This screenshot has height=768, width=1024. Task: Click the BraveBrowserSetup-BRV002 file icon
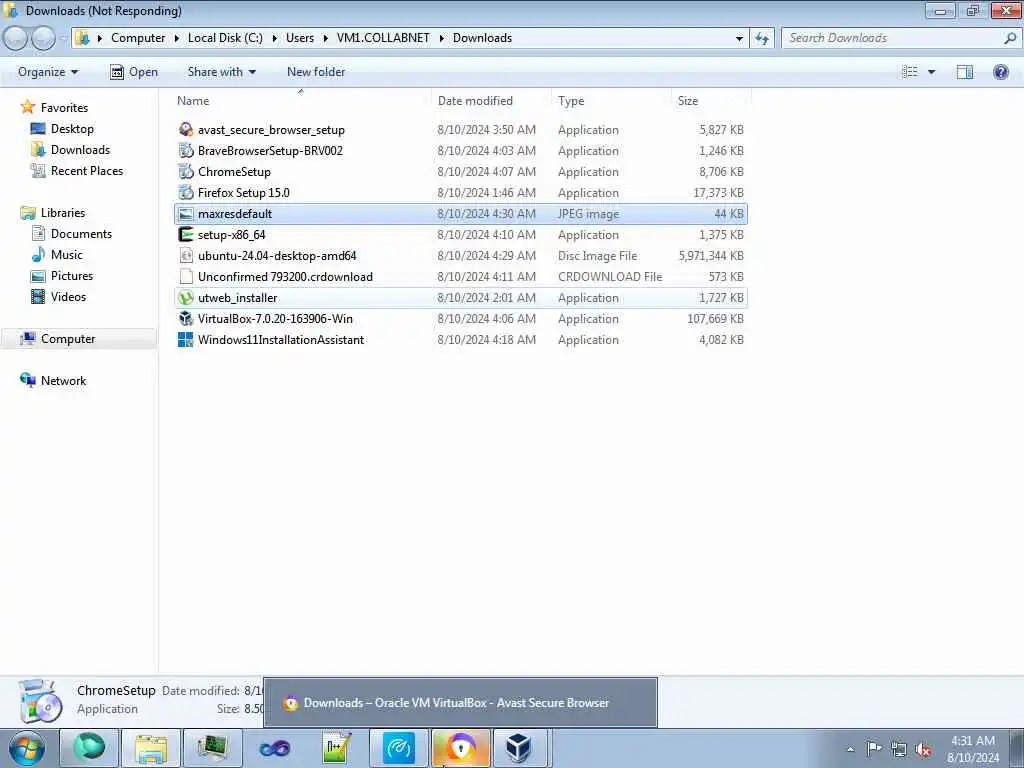(186, 151)
